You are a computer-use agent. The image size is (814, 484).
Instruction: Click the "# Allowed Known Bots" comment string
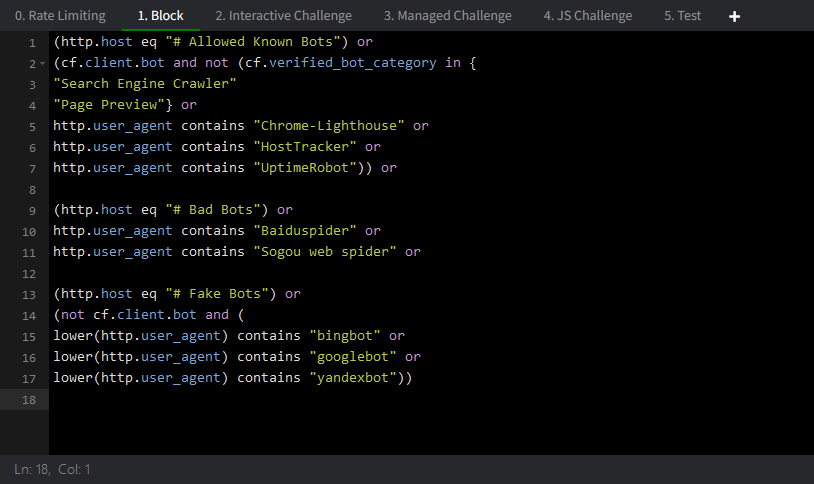(258, 43)
